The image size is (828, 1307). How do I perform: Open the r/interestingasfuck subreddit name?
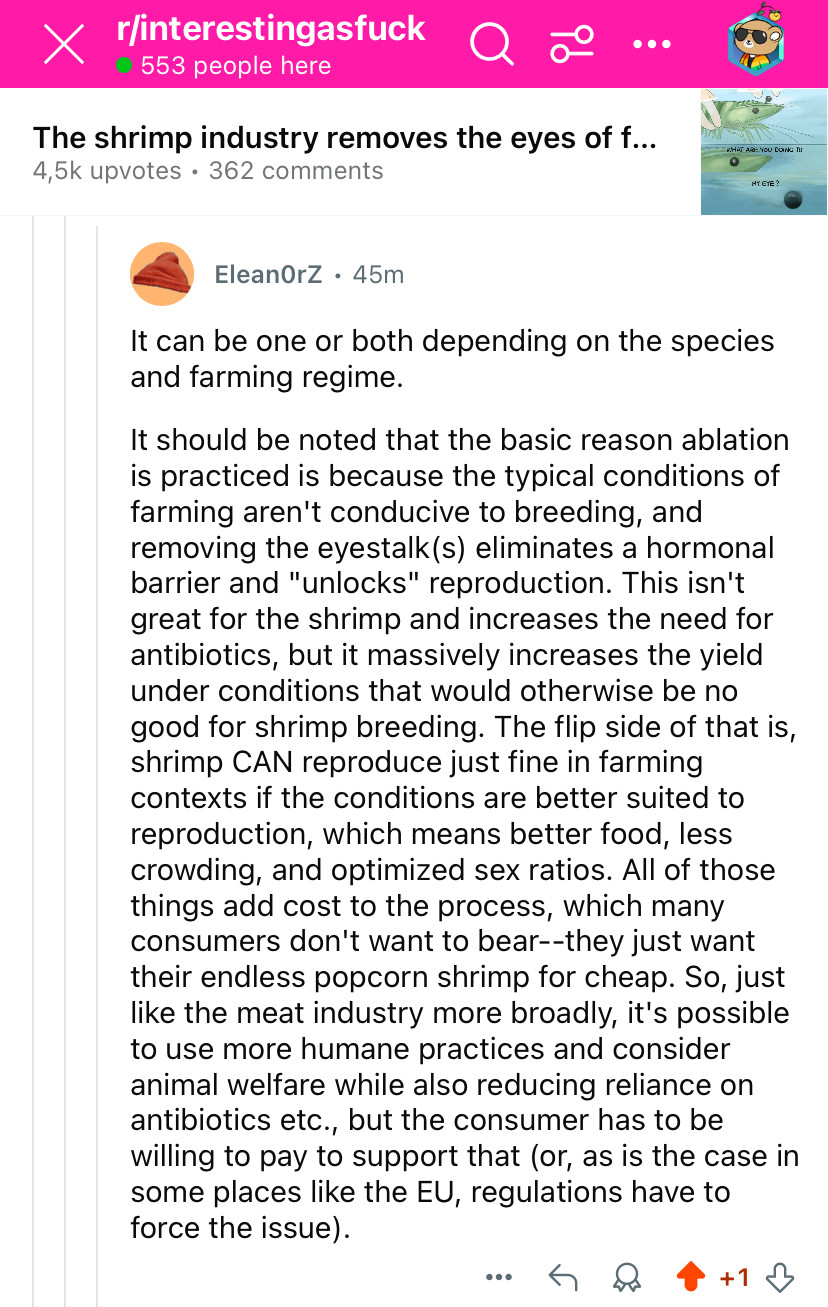[270, 28]
